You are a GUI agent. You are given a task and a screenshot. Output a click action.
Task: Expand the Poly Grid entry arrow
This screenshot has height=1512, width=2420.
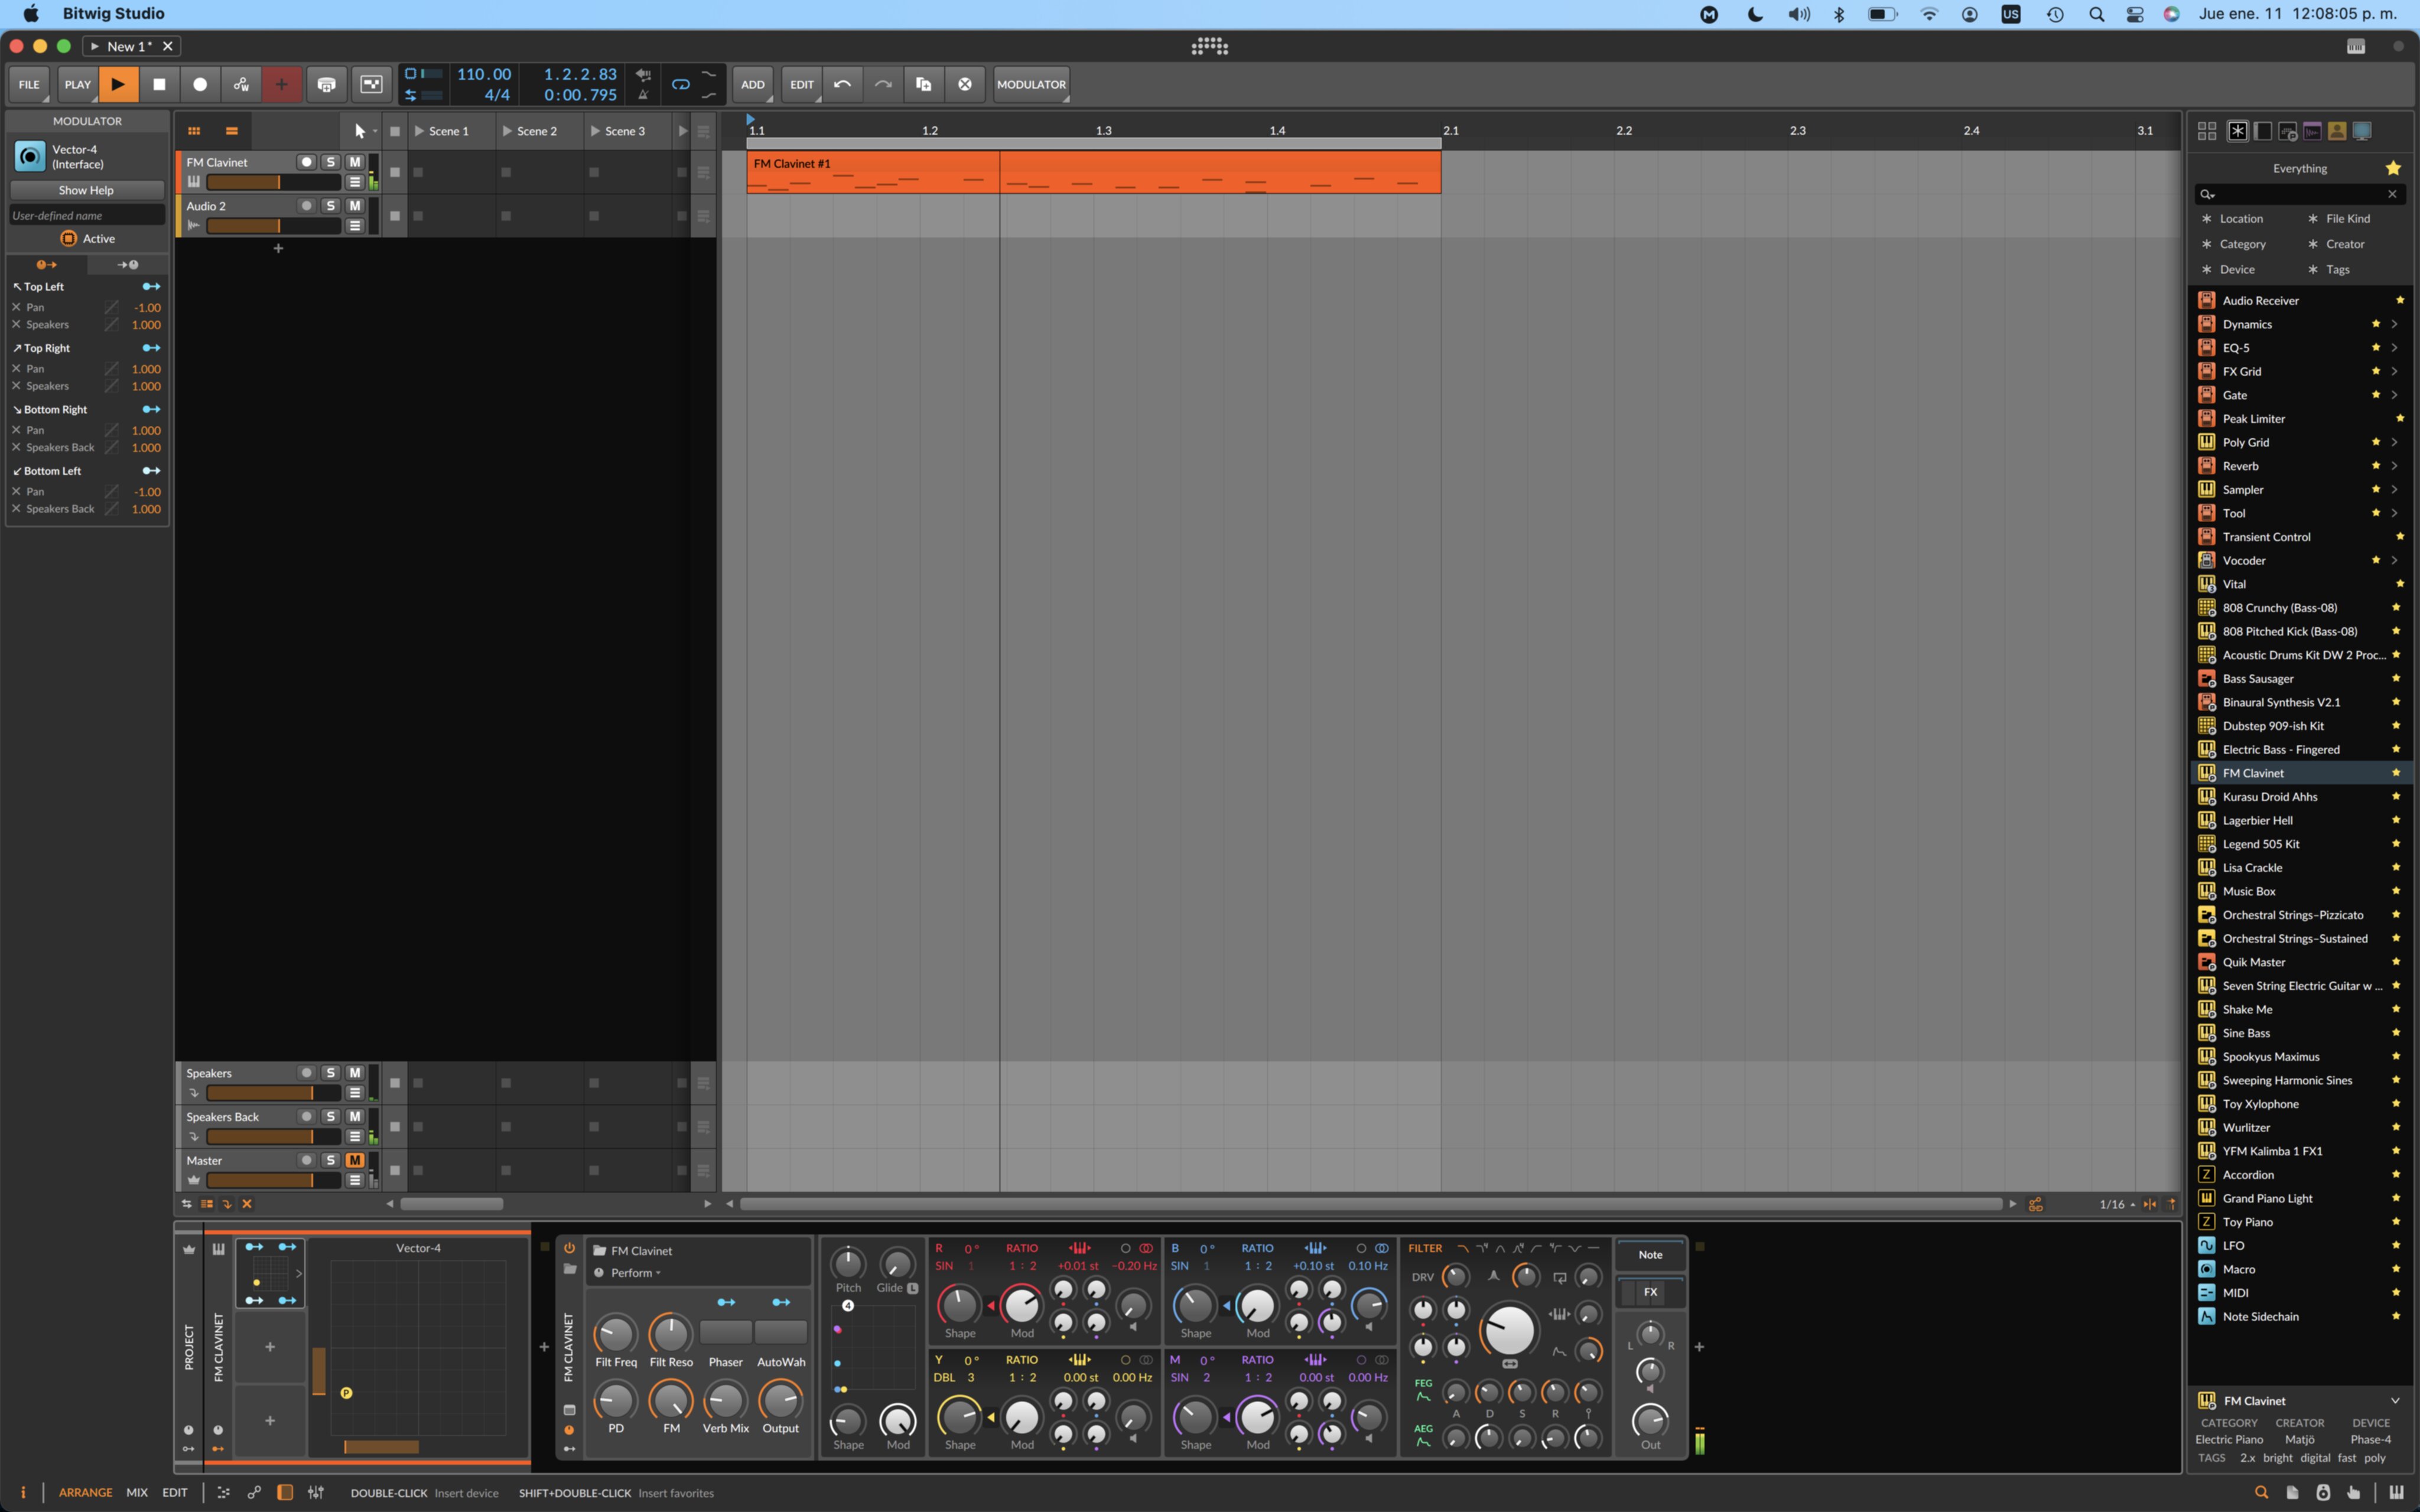(2394, 442)
